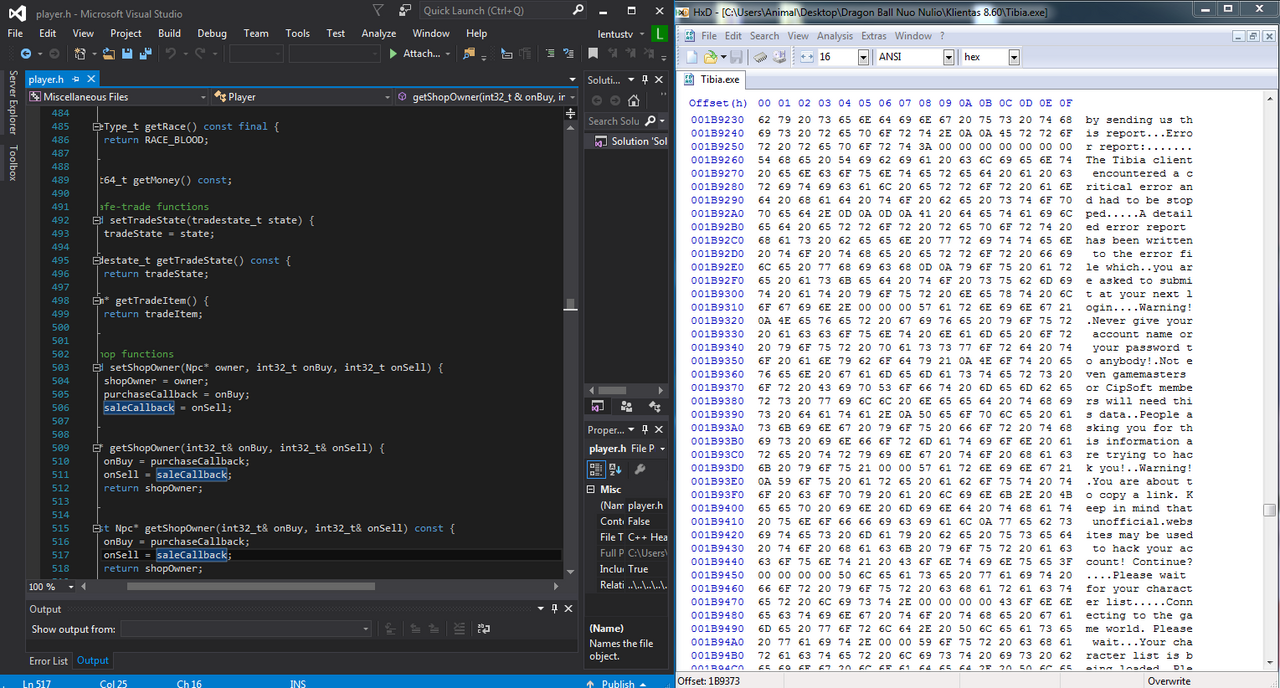Open the ANSI charset dropdown in HxD
This screenshot has width=1280, height=688.
(949, 57)
